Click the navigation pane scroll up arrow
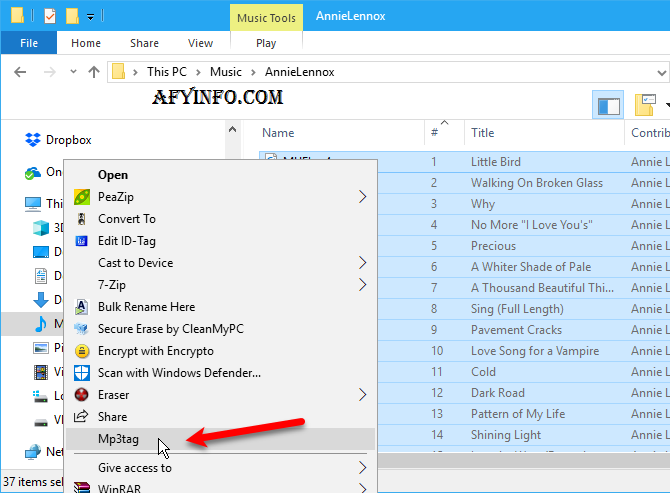This screenshot has width=670, height=493. click(x=232, y=129)
